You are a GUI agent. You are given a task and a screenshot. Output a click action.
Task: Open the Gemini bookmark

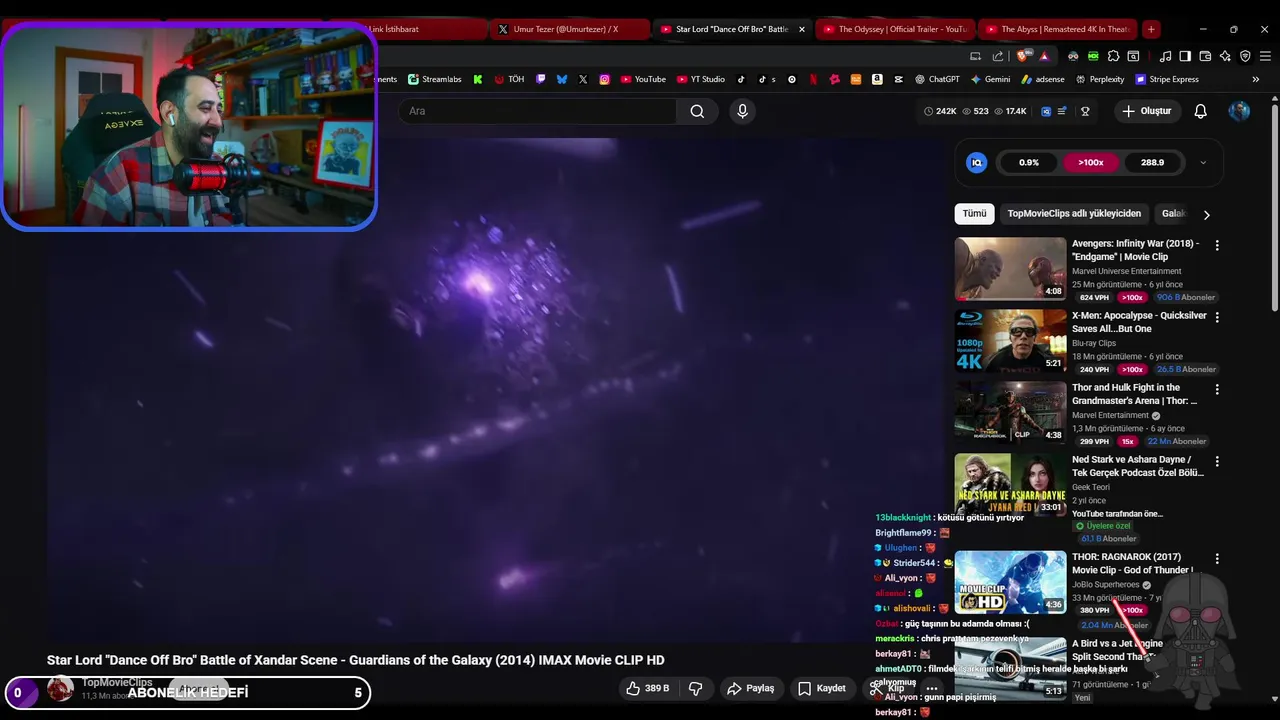(990, 79)
